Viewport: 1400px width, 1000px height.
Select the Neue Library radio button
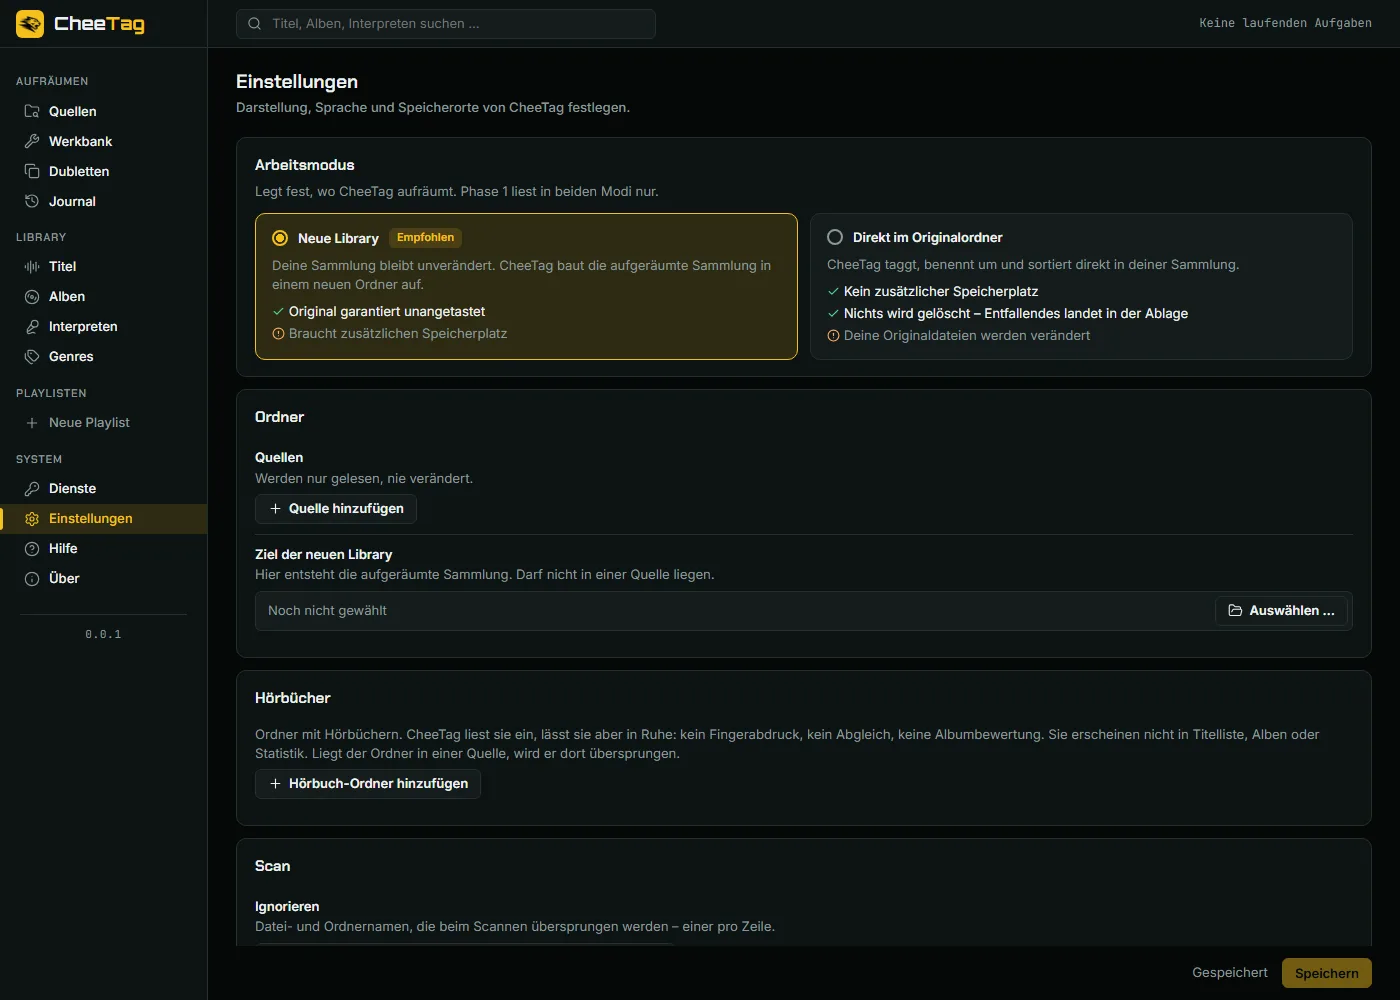click(280, 238)
